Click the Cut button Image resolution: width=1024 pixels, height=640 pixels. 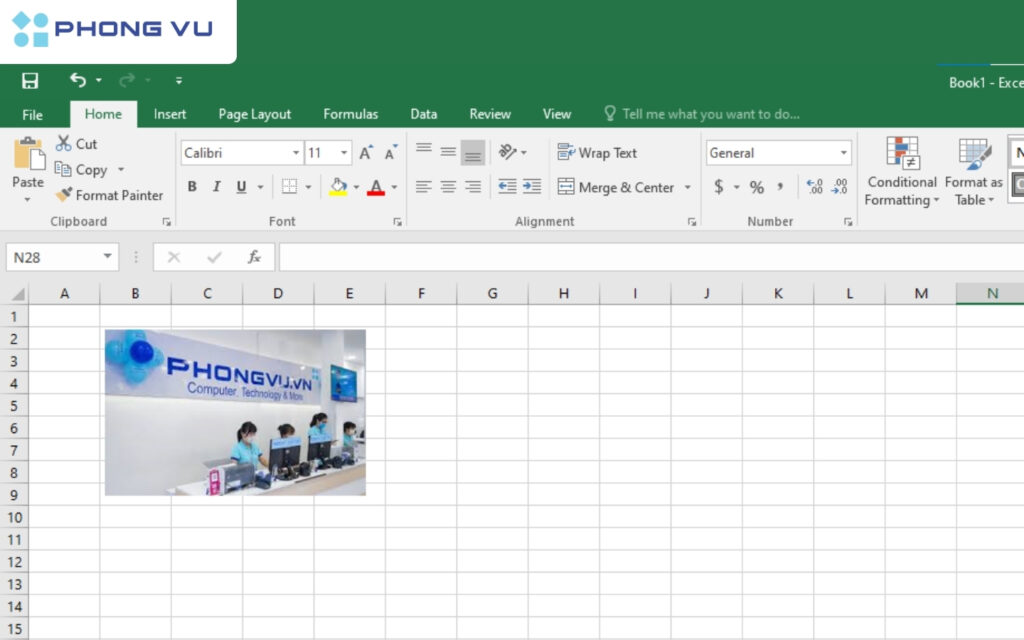click(x=77, y=144)
